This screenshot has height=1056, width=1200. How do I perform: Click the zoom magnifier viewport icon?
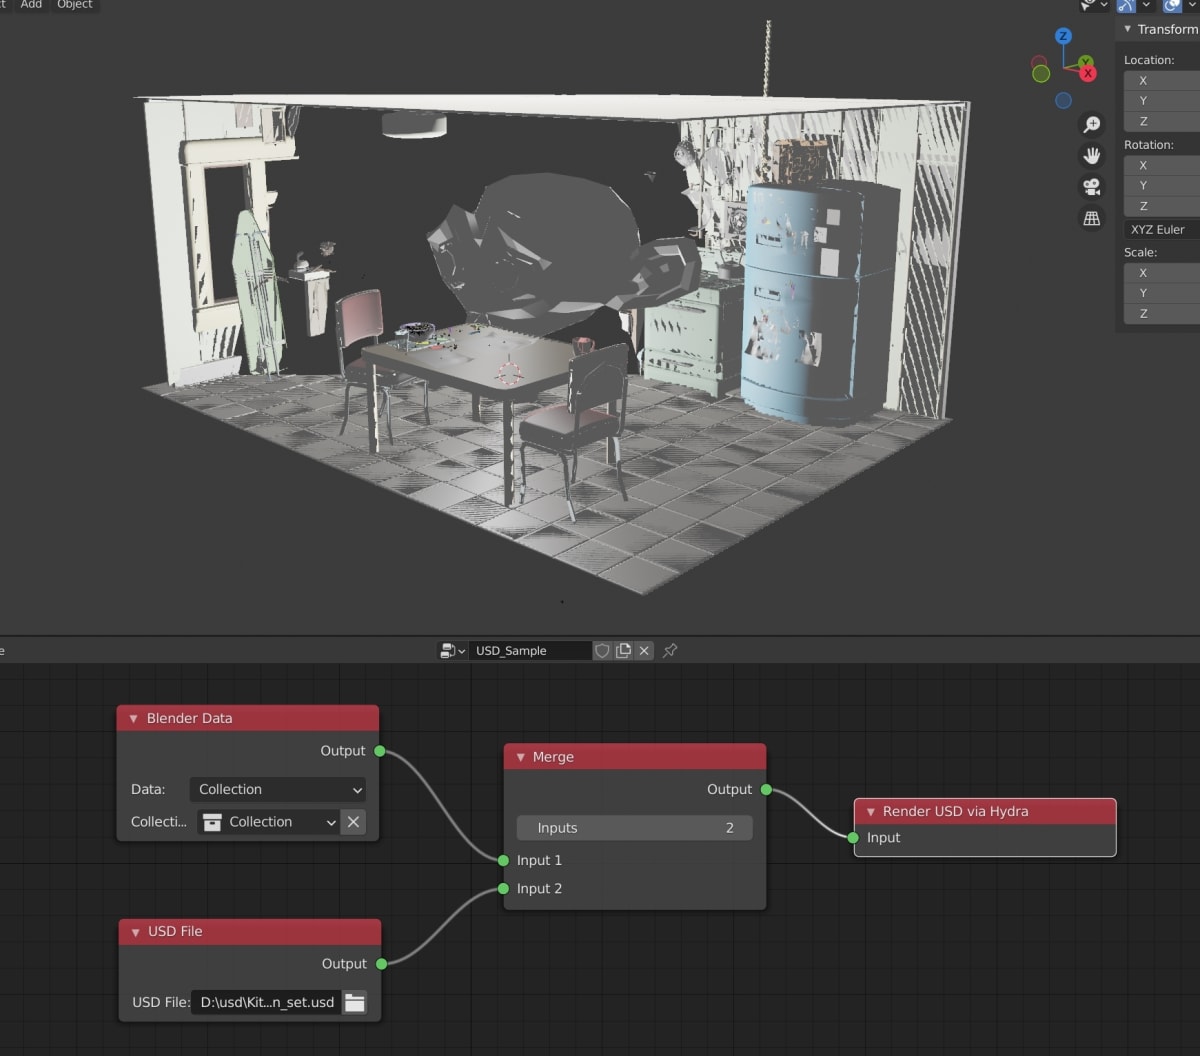(1092, 125)
